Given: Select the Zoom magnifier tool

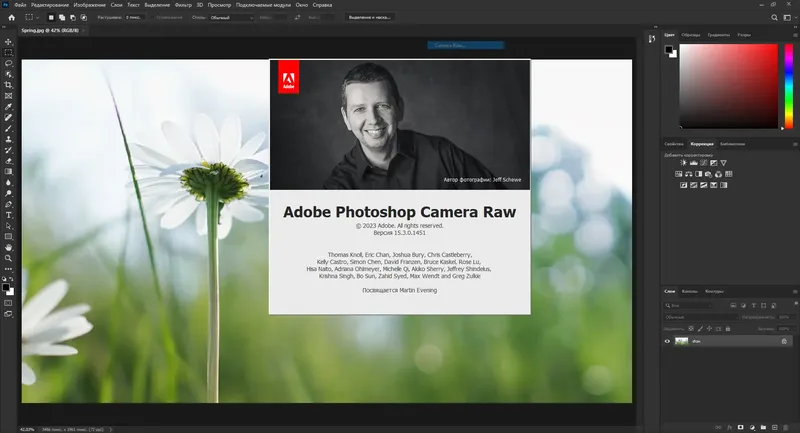Looking at the screenshot, I should click(9, 256).
